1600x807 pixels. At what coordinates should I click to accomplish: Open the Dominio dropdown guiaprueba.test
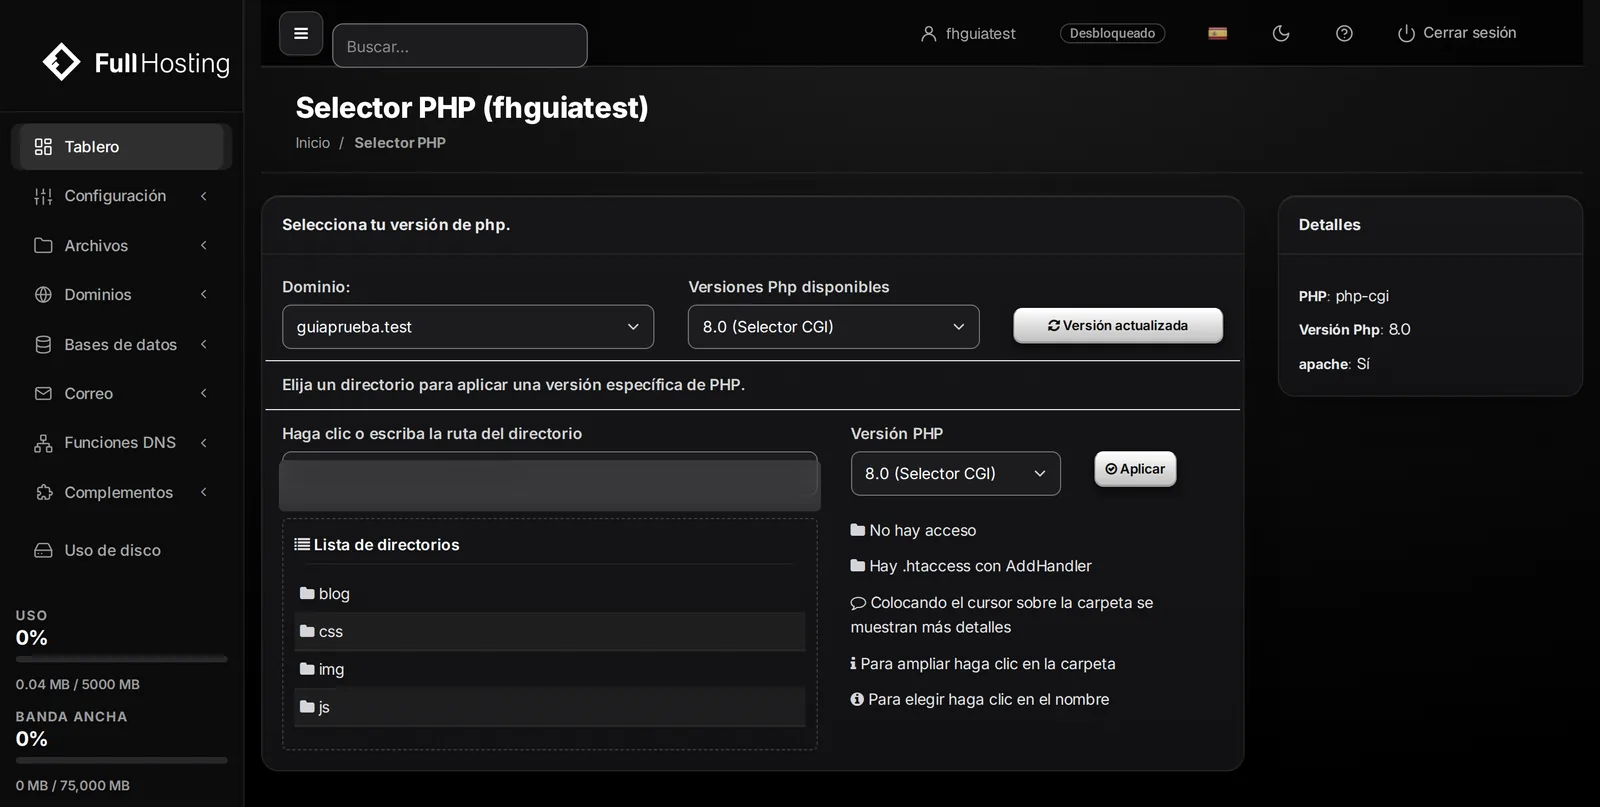(468, 327)
